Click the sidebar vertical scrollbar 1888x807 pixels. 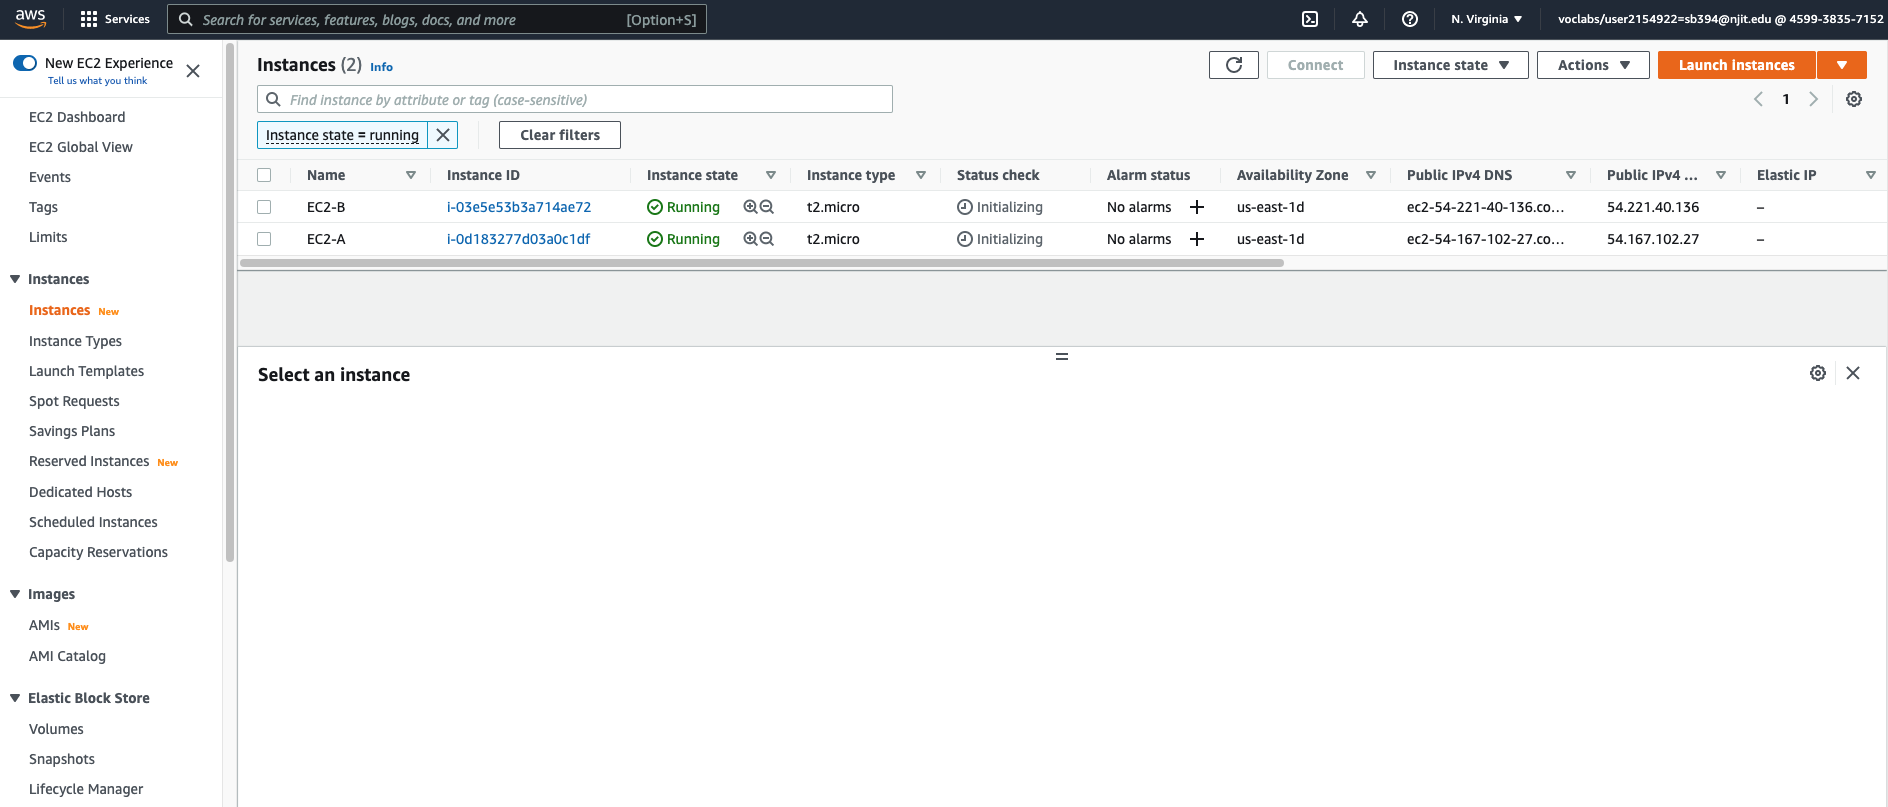230,302
